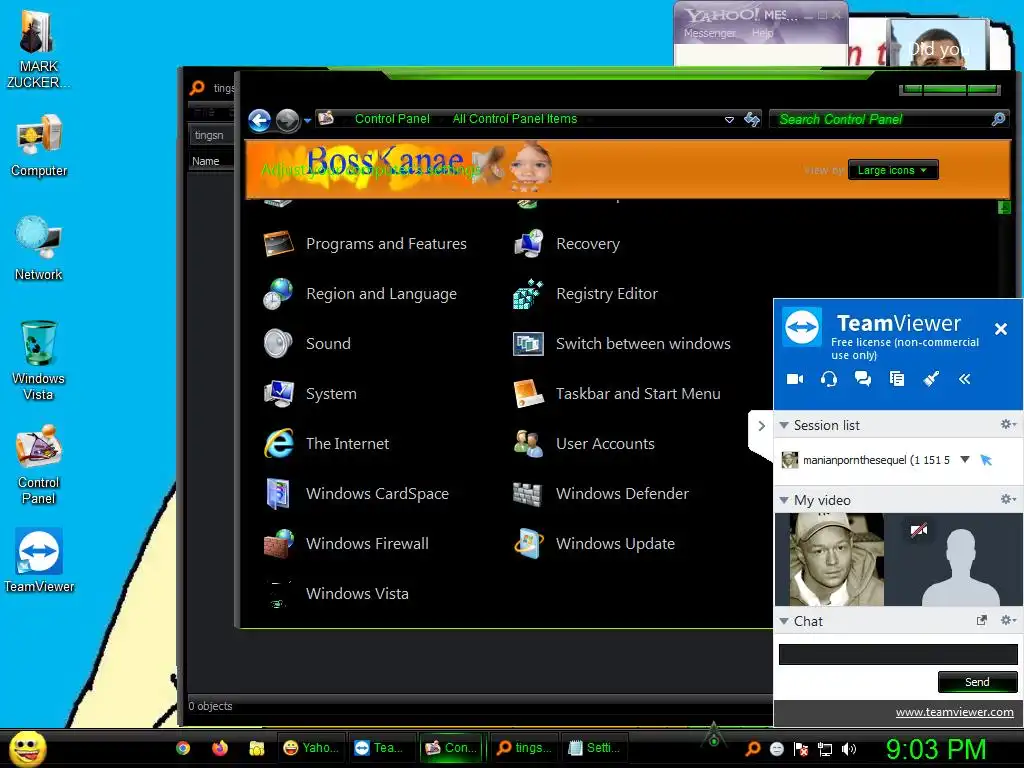Screen dimensions: 1024x768
Task: Click TeamViewer headset audio icon
Action: 829,379
